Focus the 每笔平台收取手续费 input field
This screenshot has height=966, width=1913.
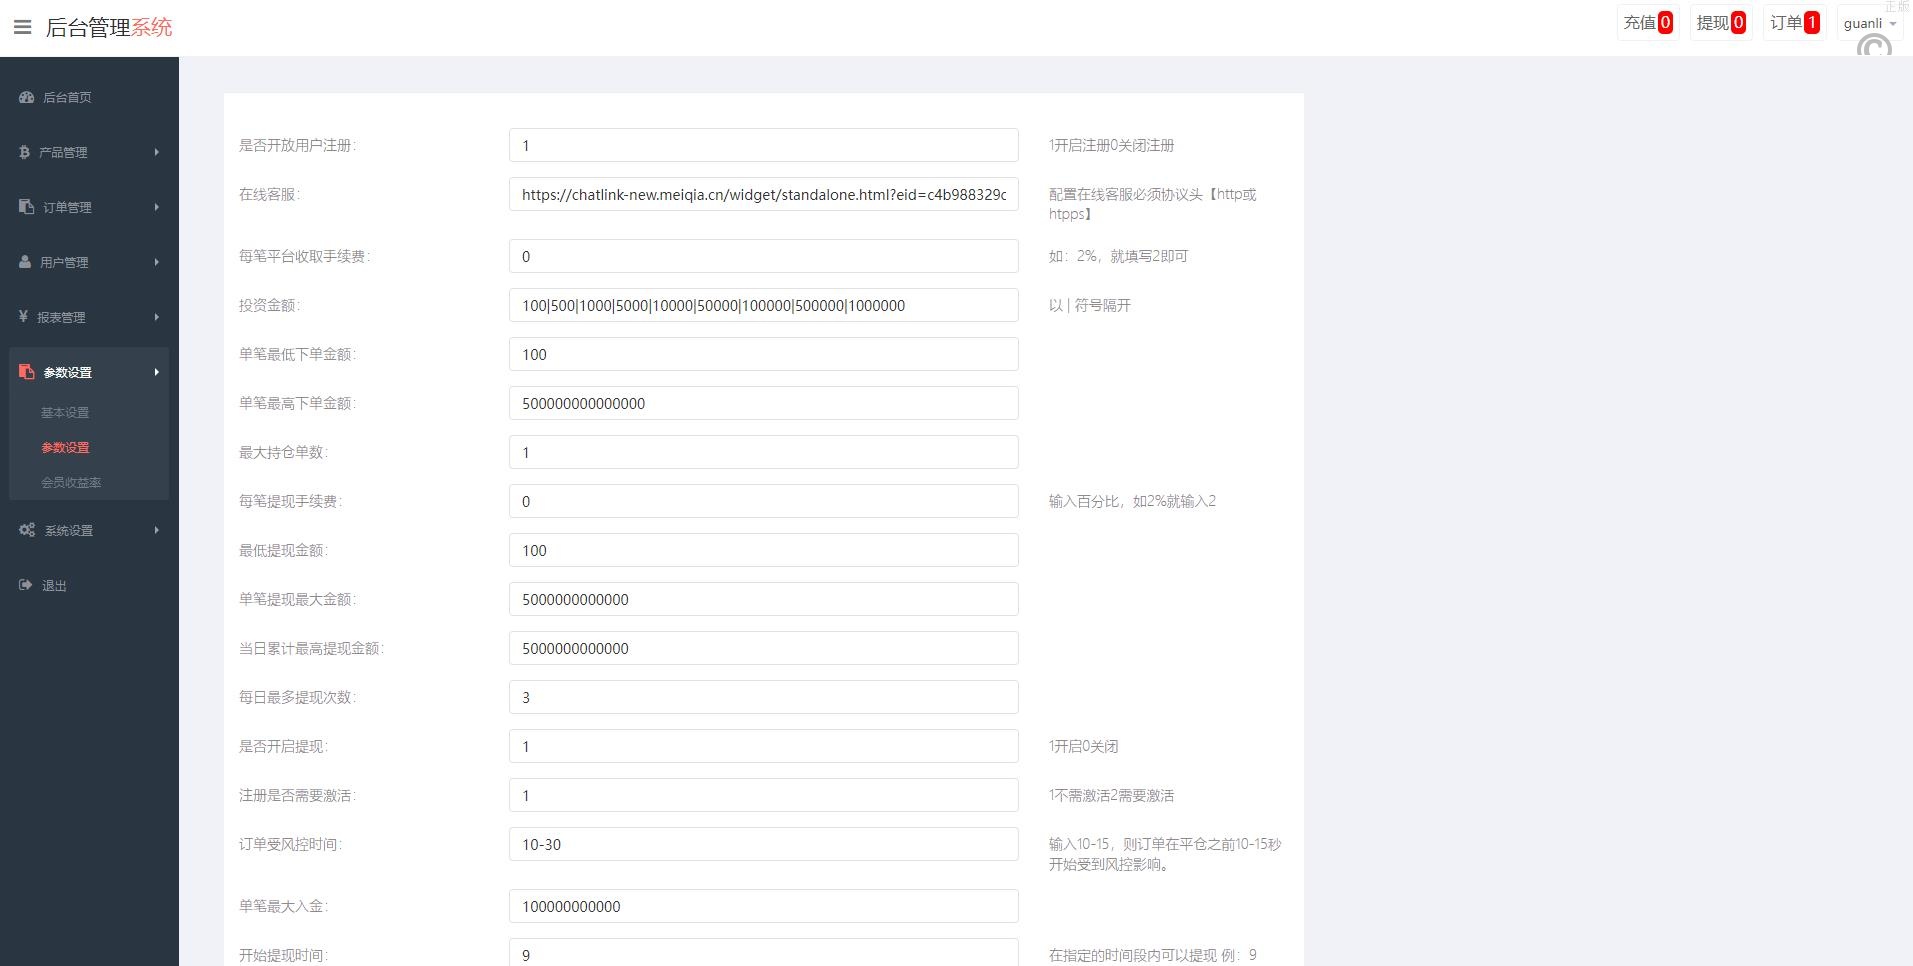[x=763, y=256]
